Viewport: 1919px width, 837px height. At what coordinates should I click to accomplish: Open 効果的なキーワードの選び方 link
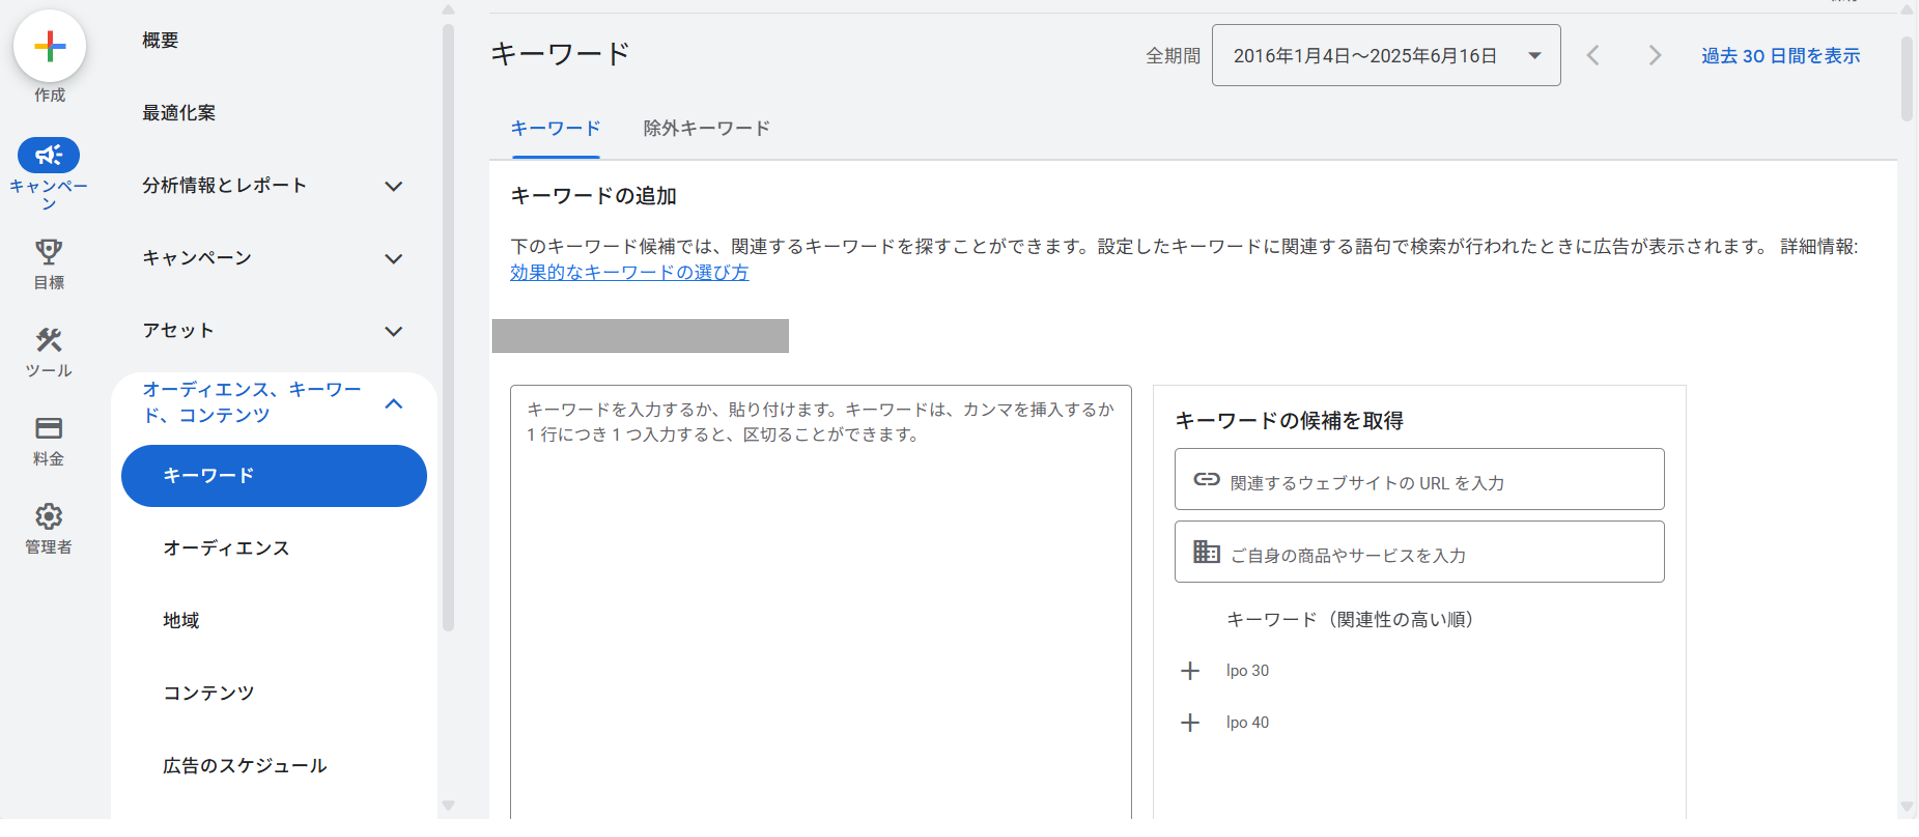629,272
